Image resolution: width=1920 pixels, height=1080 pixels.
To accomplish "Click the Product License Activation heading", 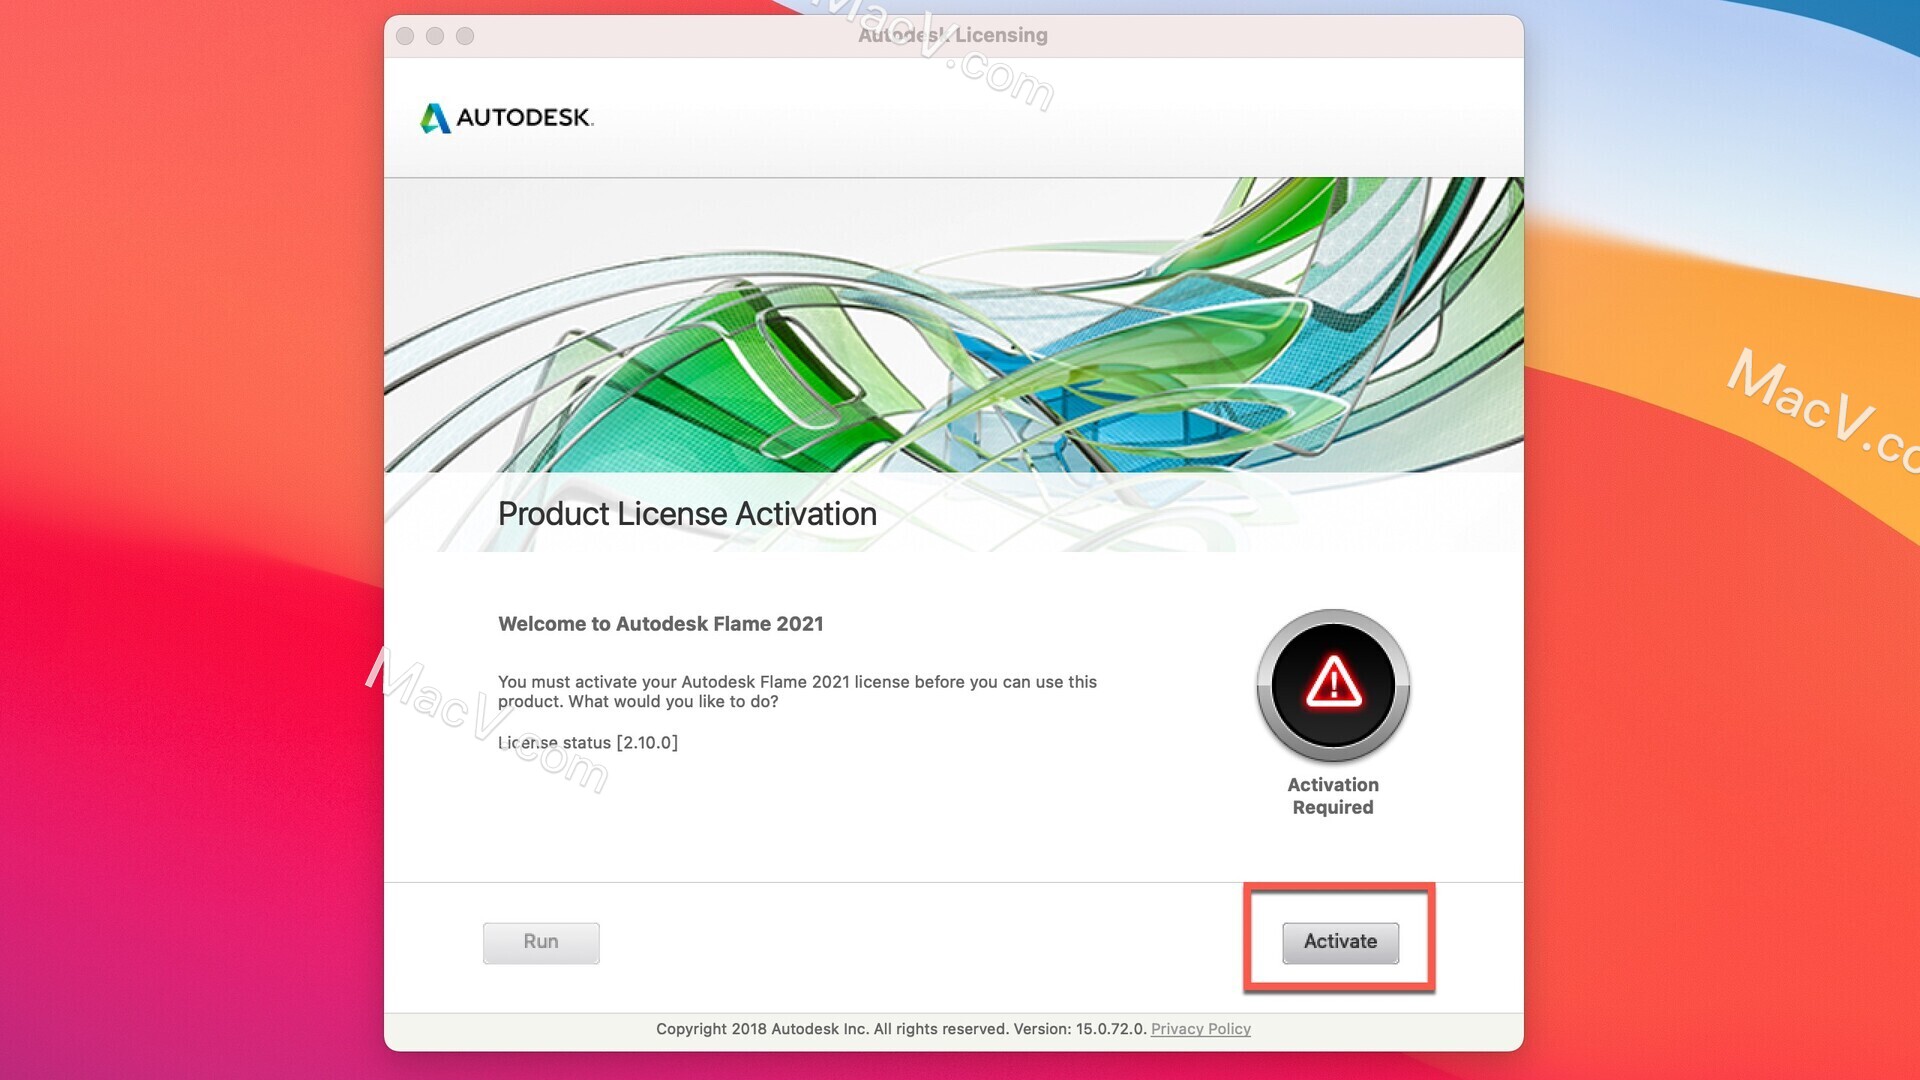I will (x=687, y=514).
